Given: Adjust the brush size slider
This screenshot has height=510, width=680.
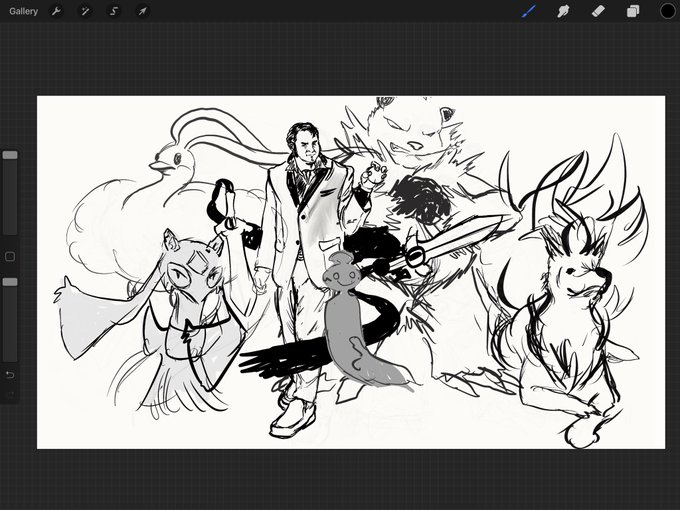Looking at the screenshot, I should (x=10, y=193).
